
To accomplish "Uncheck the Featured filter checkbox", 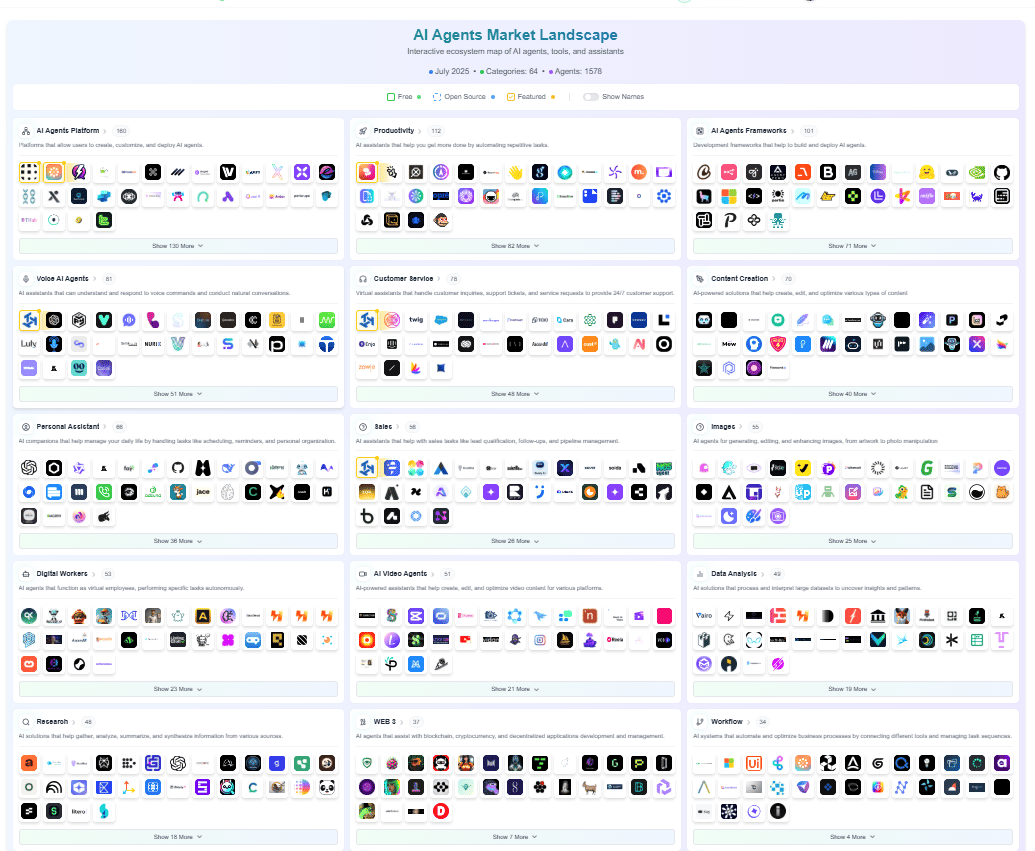I will pyautogui.click(x=510, y=97).
